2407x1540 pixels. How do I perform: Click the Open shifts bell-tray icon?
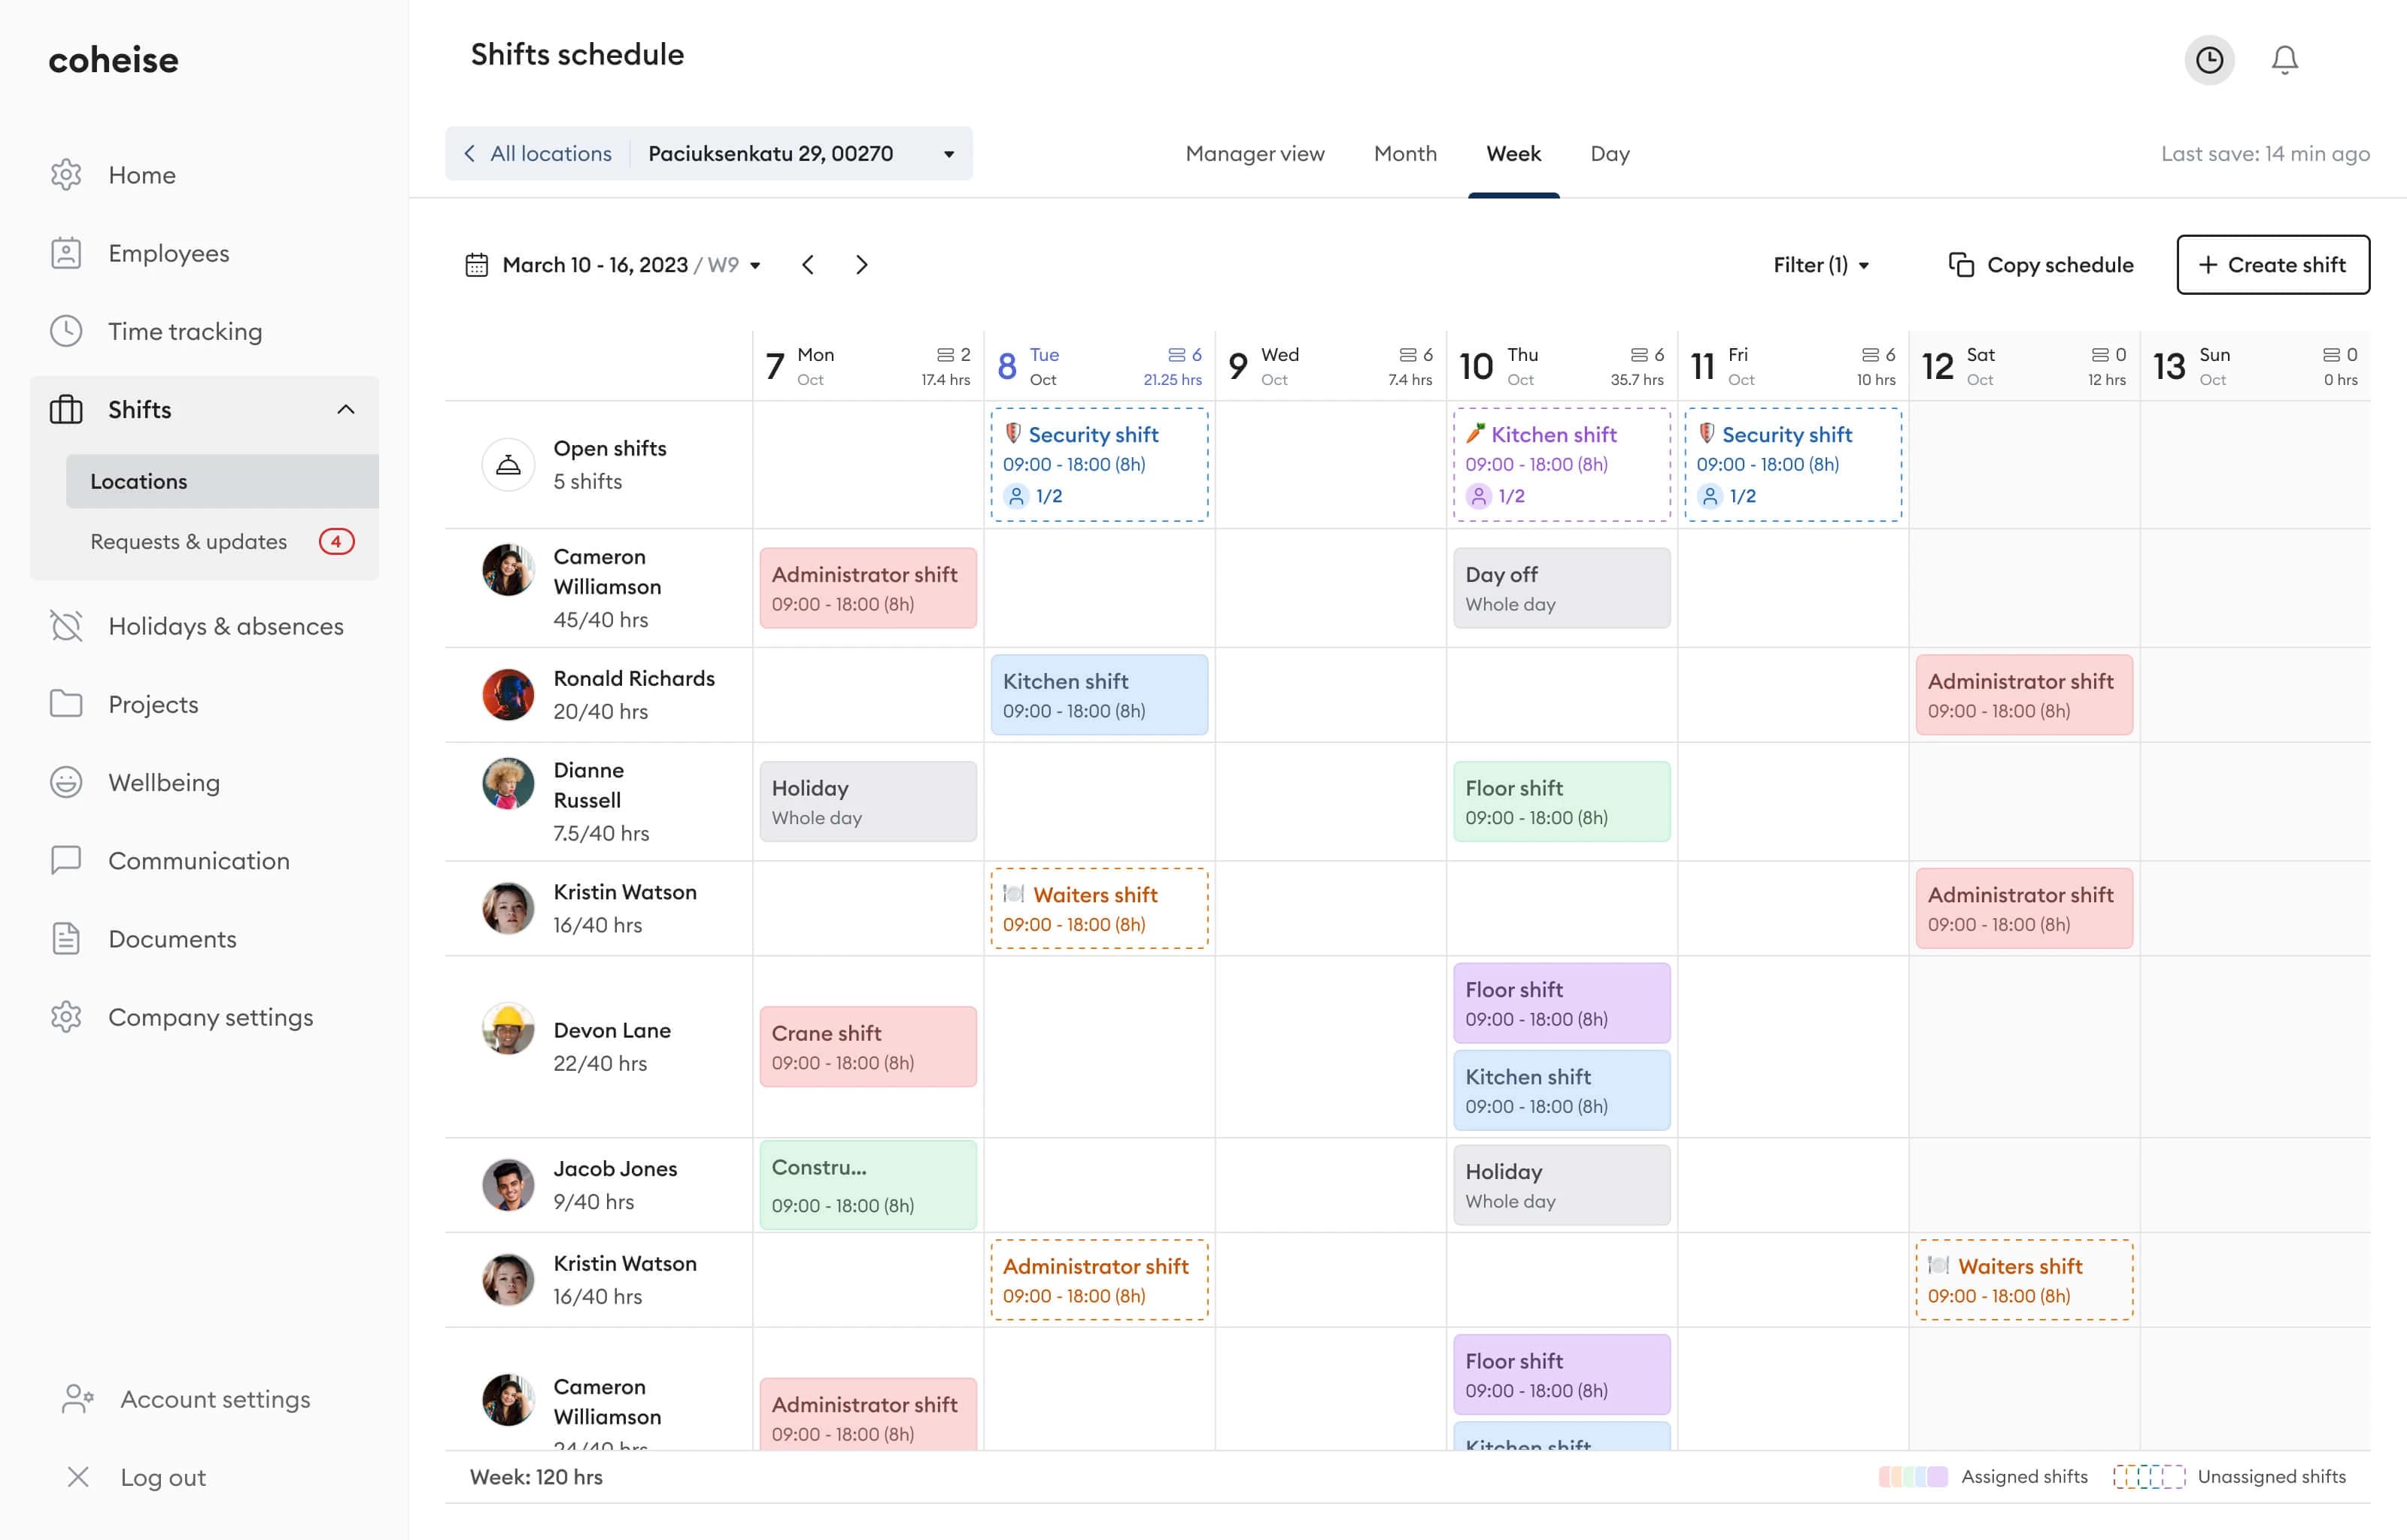[x=508, y=465]
